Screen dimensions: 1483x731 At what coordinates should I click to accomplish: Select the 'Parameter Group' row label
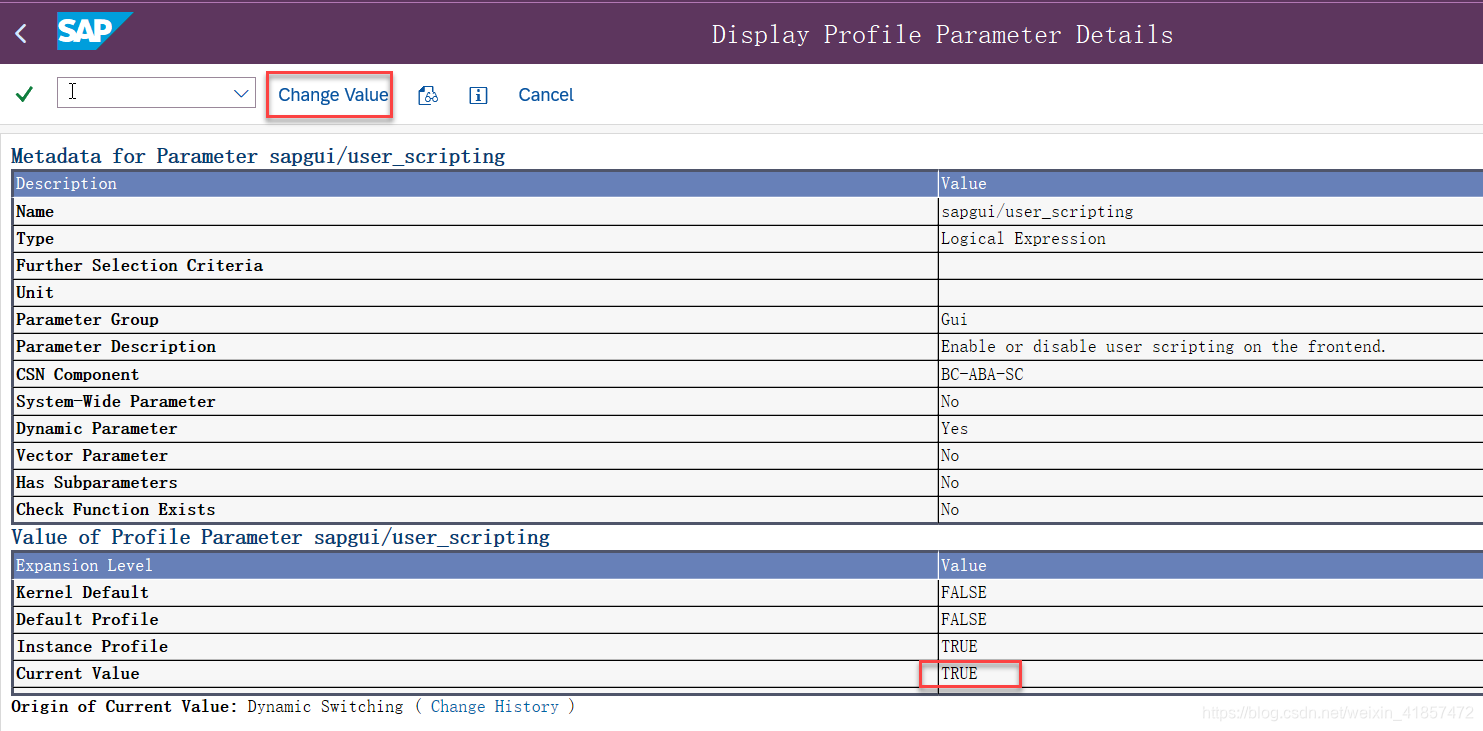click(87, 320)
